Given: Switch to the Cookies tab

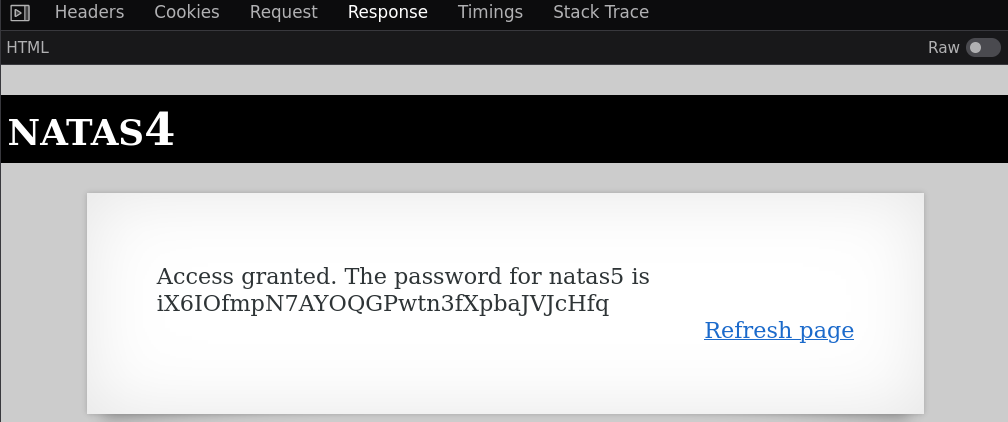Looking at the screenshot, I should pos(186,12).
